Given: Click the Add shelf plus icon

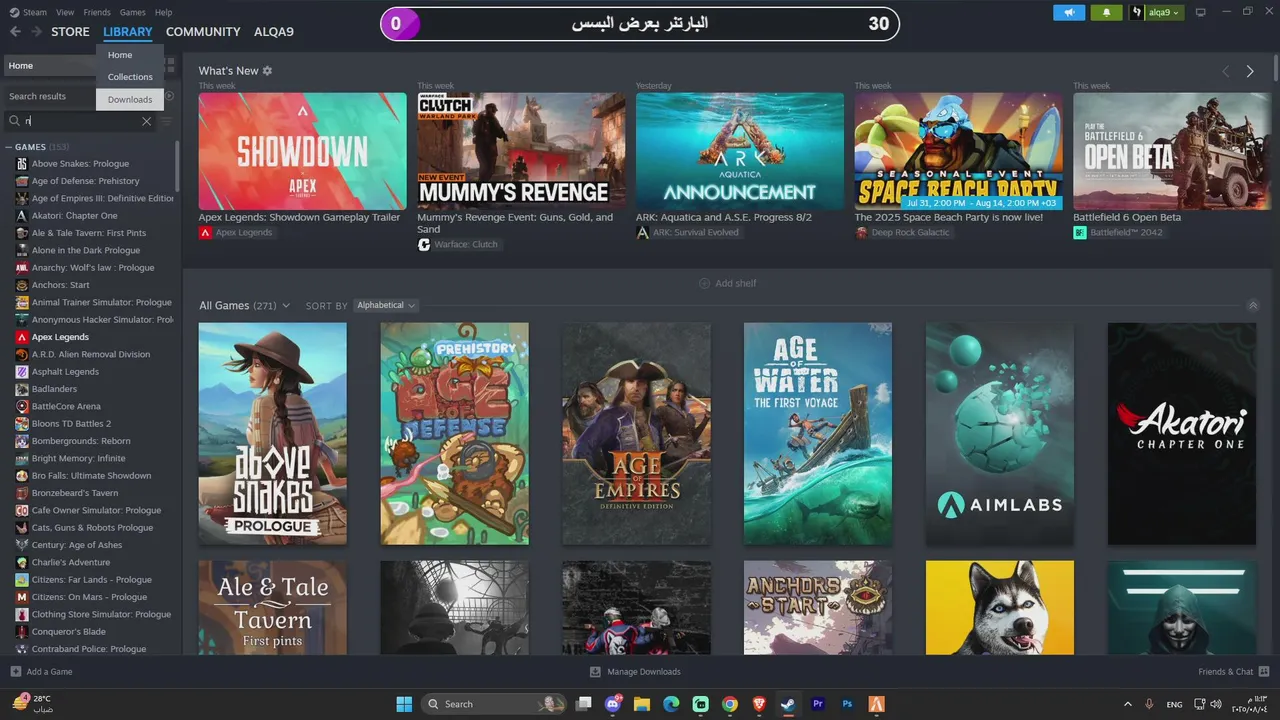Looking at the screenshot, I should 704,283.
